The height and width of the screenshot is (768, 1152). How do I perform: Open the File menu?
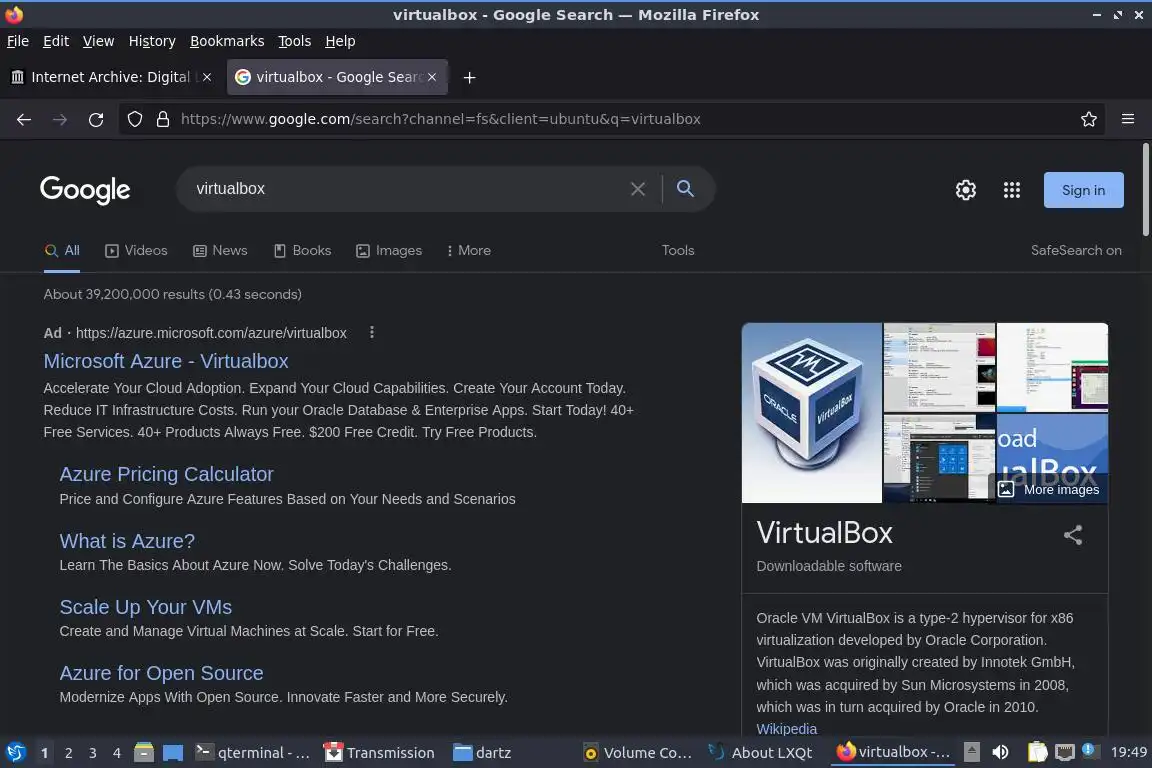(x=18, y=41)
